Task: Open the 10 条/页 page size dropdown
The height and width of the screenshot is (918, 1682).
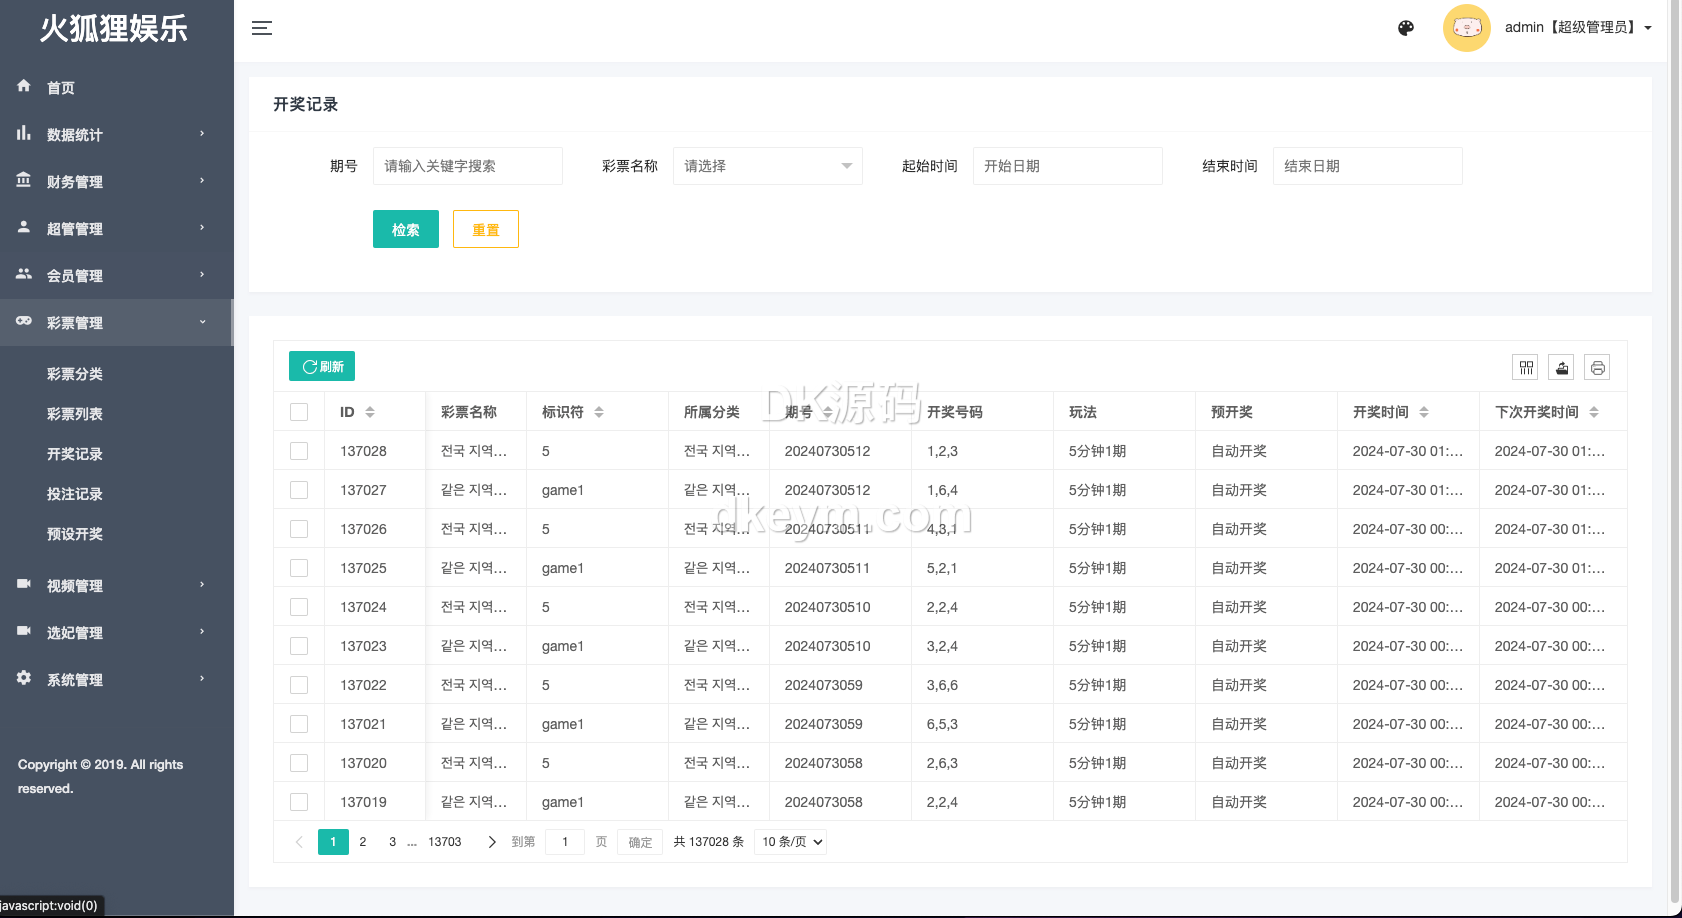Action: pyautogui.click(x=791, y=842)
